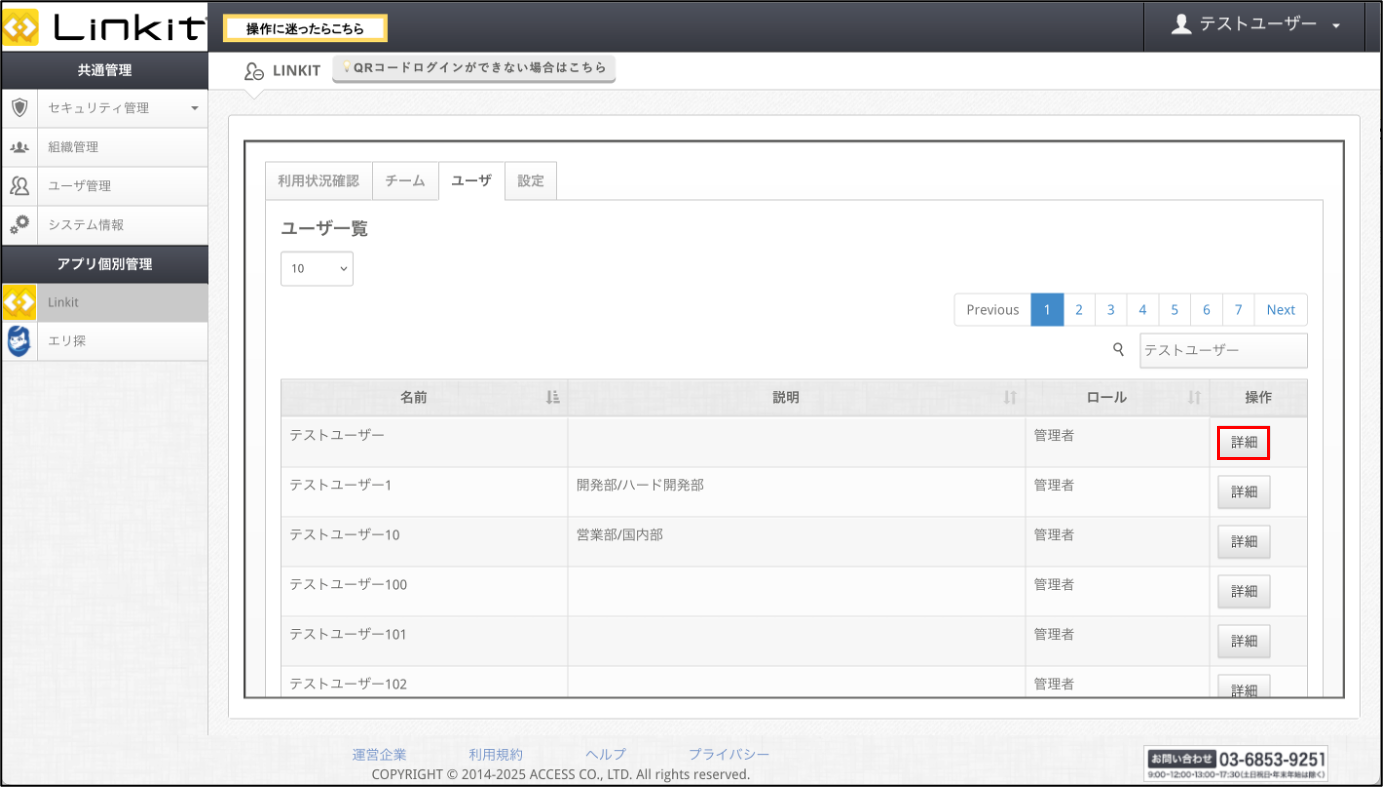Click the エリ探 app icon
This screenshot has width=1384, height=788.
[19, 341]
